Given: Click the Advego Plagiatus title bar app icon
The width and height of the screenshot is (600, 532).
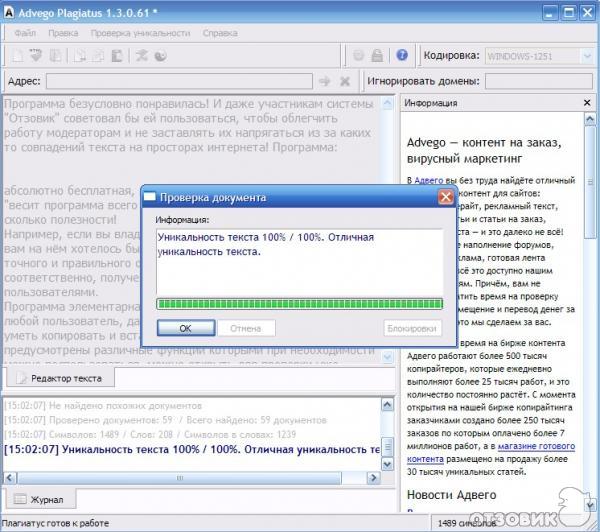Looking at the screenshot, I should pos(8,13).
